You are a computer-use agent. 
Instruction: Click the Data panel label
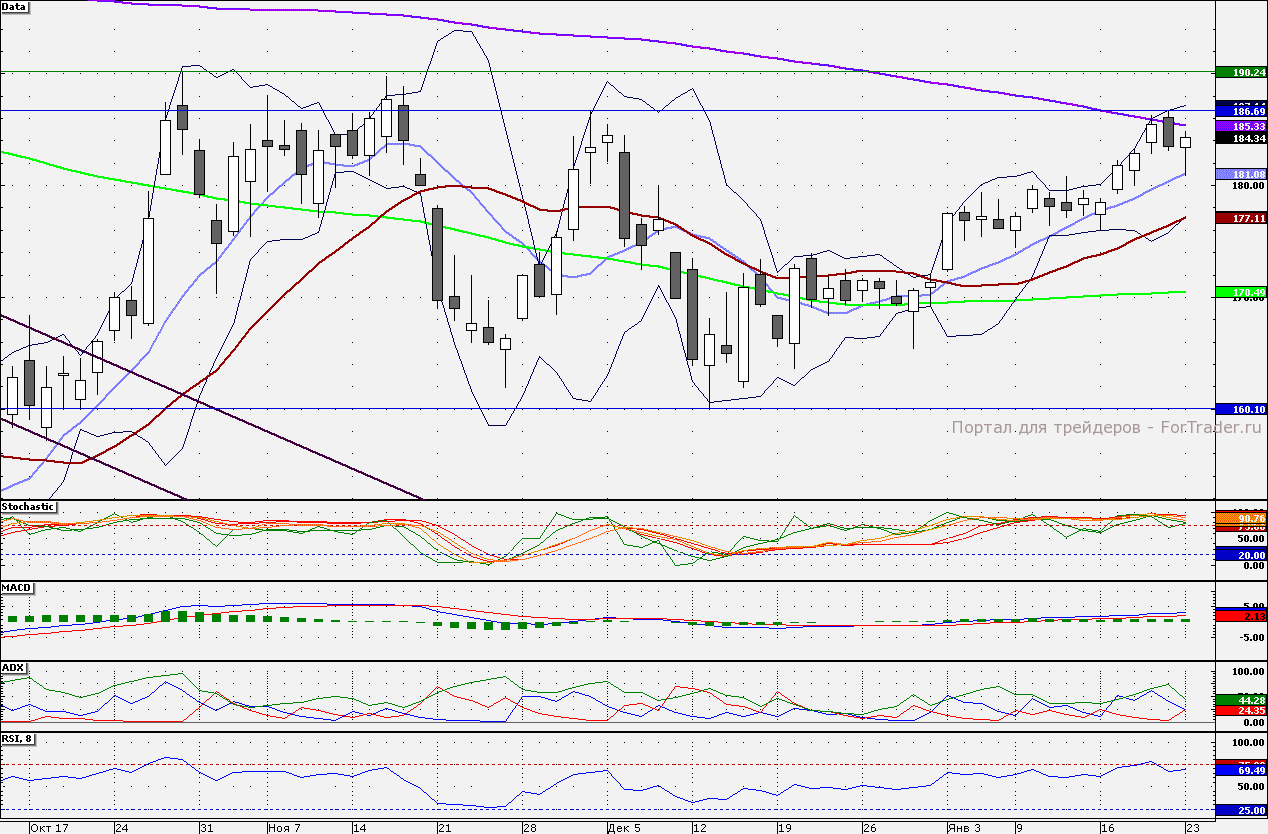15,6
